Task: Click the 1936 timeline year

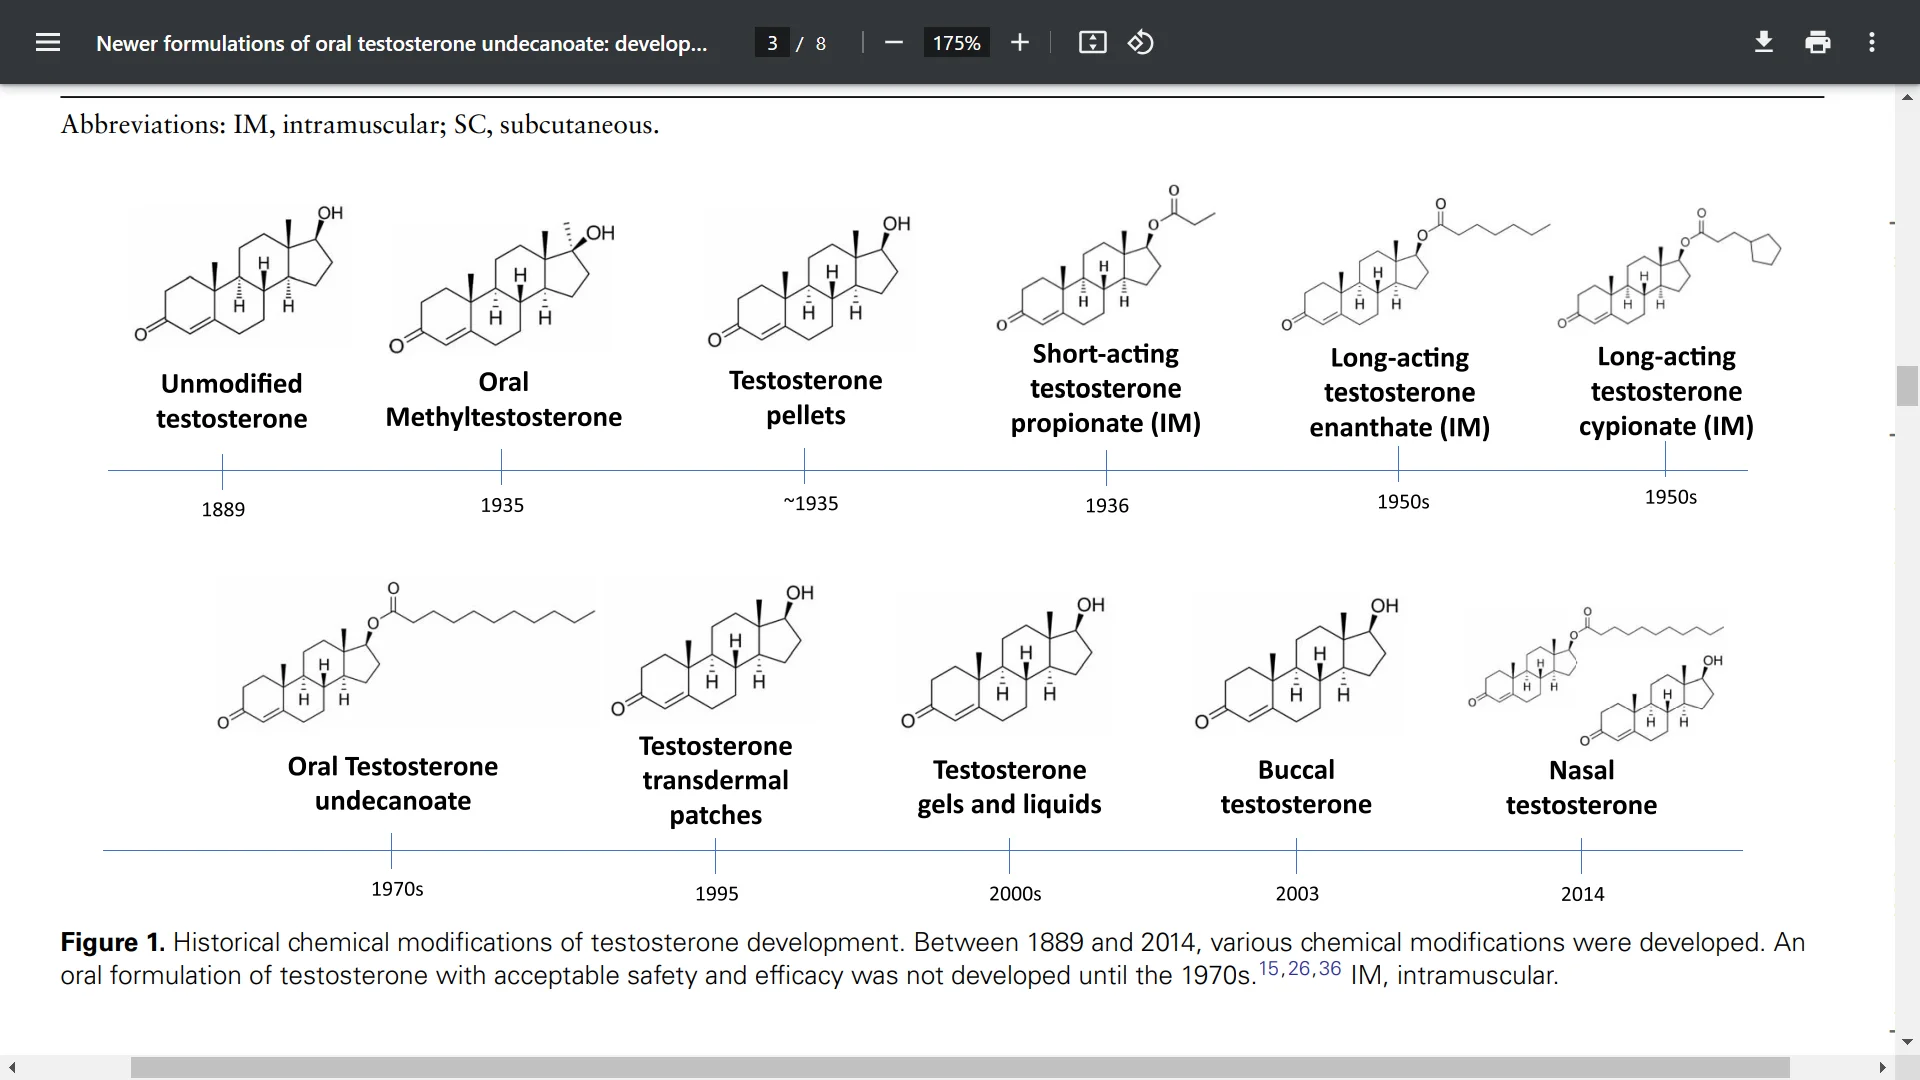Action: (1107, 505)
